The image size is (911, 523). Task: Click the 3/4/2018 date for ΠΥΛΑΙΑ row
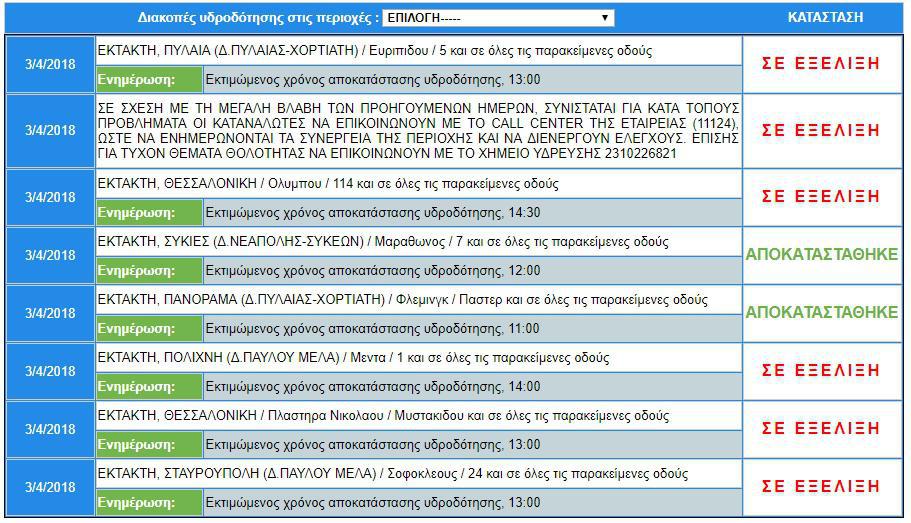(50, 65)
